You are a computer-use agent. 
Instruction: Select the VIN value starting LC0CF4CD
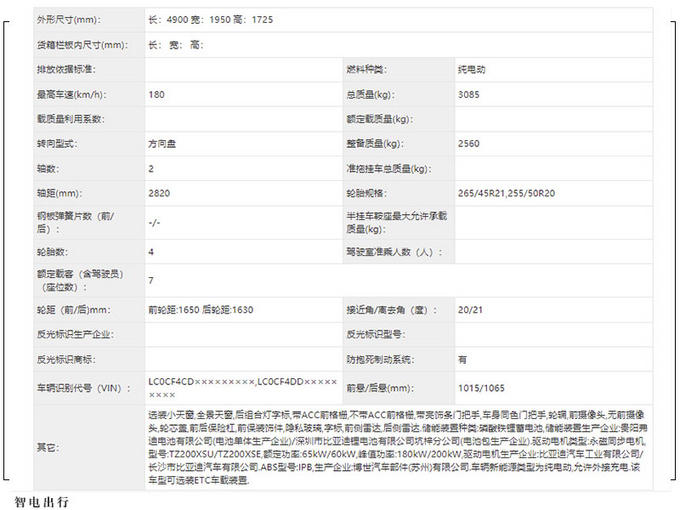(243, 388)
